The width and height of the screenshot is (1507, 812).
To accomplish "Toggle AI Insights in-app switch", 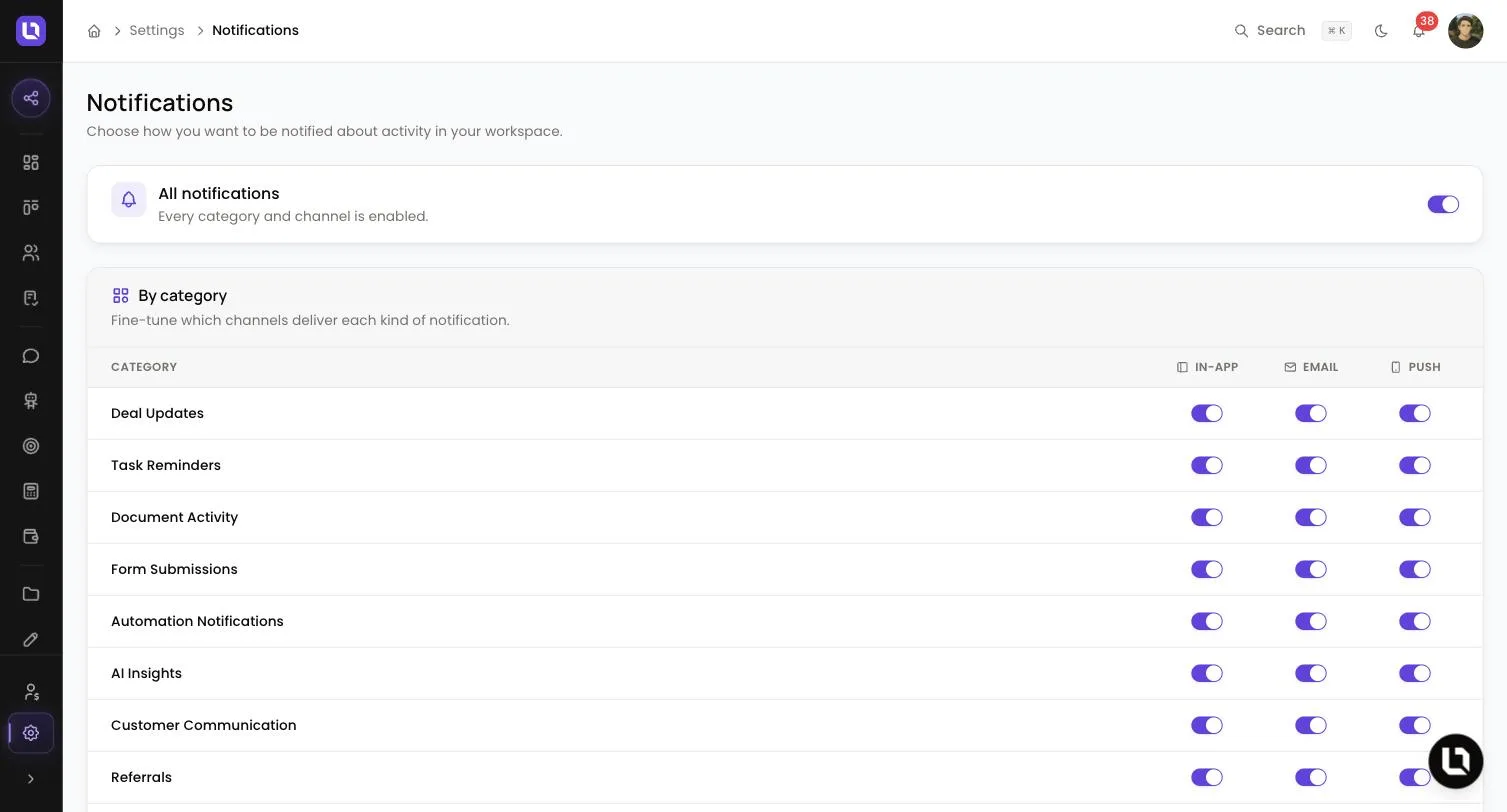I will (x=1207, y=673).
